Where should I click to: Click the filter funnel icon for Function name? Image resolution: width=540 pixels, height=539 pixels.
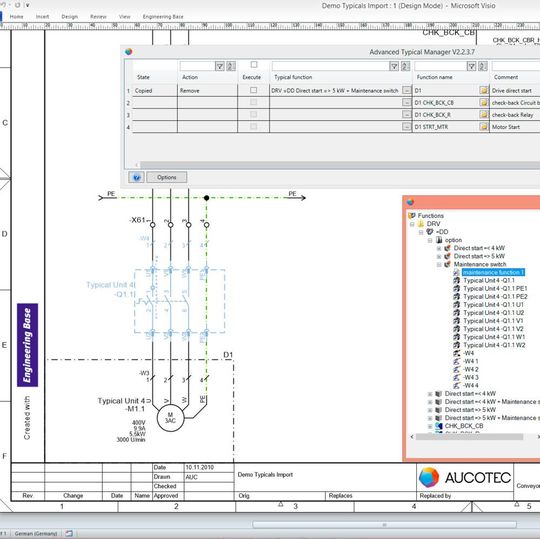[471, 66]
